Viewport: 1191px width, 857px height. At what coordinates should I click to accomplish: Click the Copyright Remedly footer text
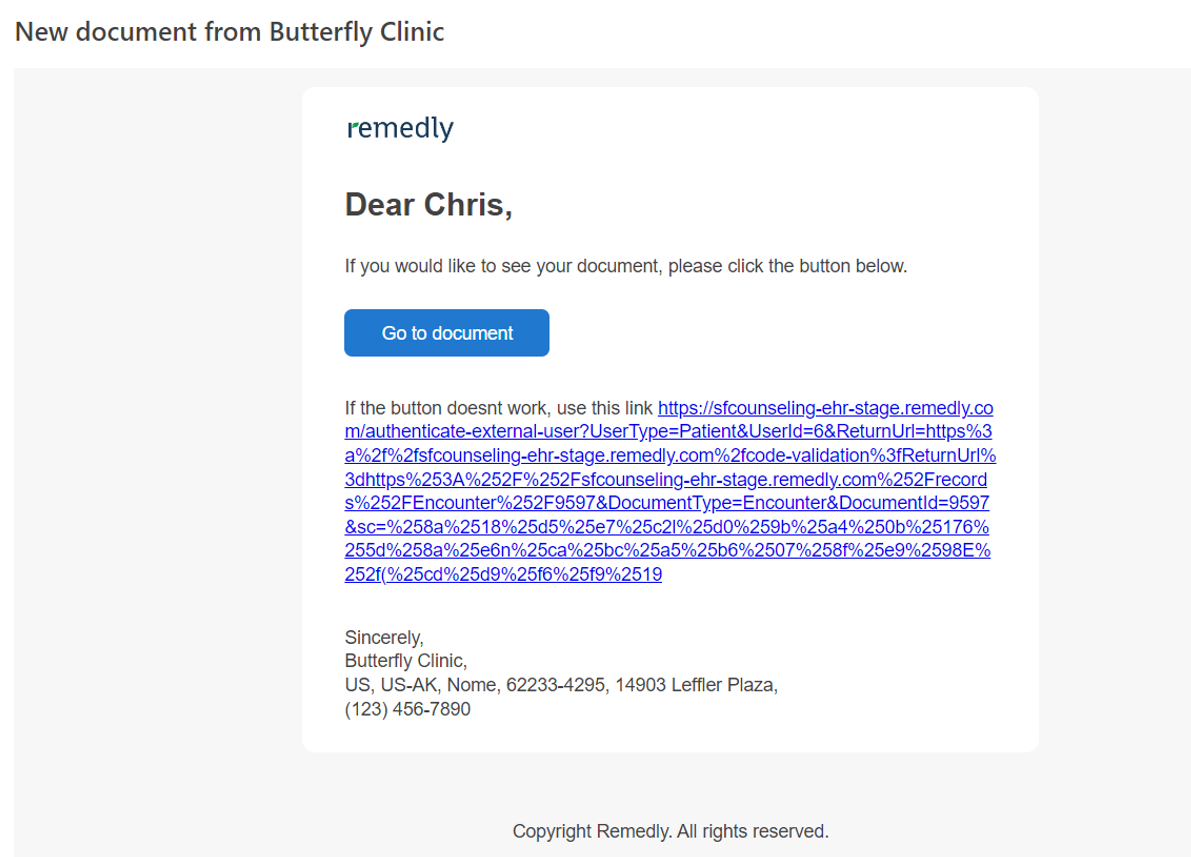click(670, 831)
